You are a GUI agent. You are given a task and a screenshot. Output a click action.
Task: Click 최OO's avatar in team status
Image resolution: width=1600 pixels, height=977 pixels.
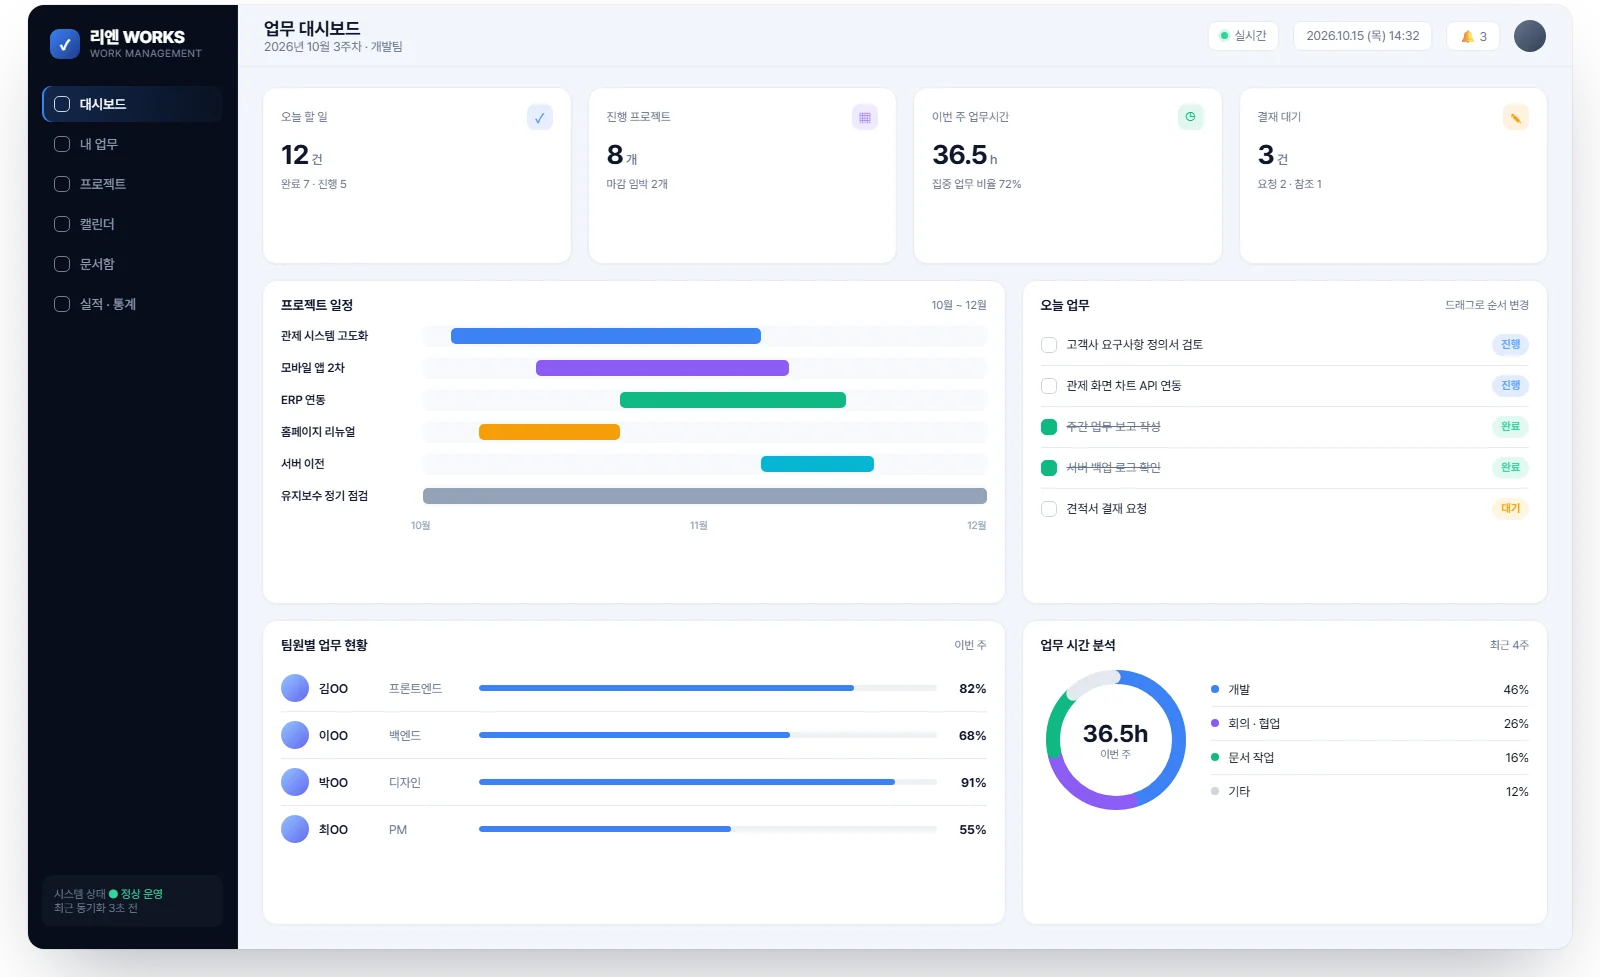pos(295,829)
